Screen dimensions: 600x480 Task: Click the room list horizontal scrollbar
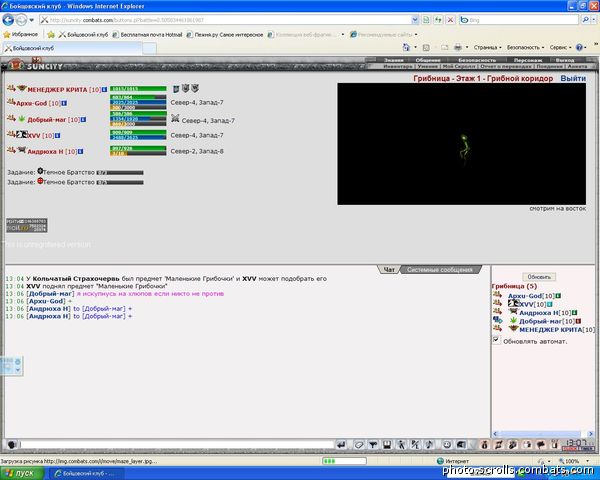click(543, 434)
